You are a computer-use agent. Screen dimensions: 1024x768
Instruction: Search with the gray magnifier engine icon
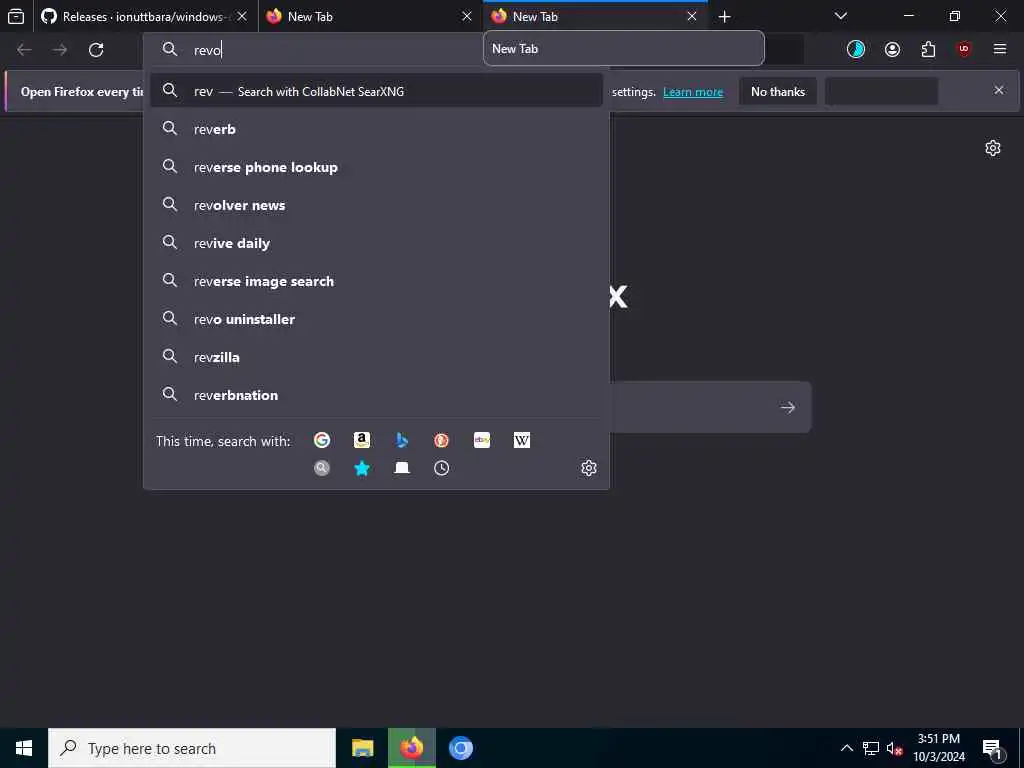pos(322,468)
